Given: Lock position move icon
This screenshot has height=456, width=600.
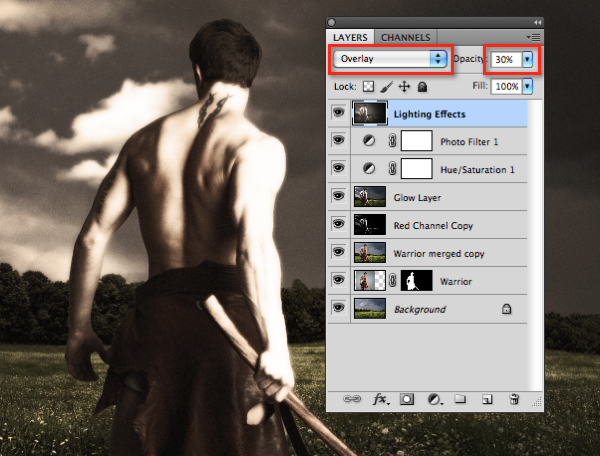Looking at the screenshot, I should [x=404, y=86].
